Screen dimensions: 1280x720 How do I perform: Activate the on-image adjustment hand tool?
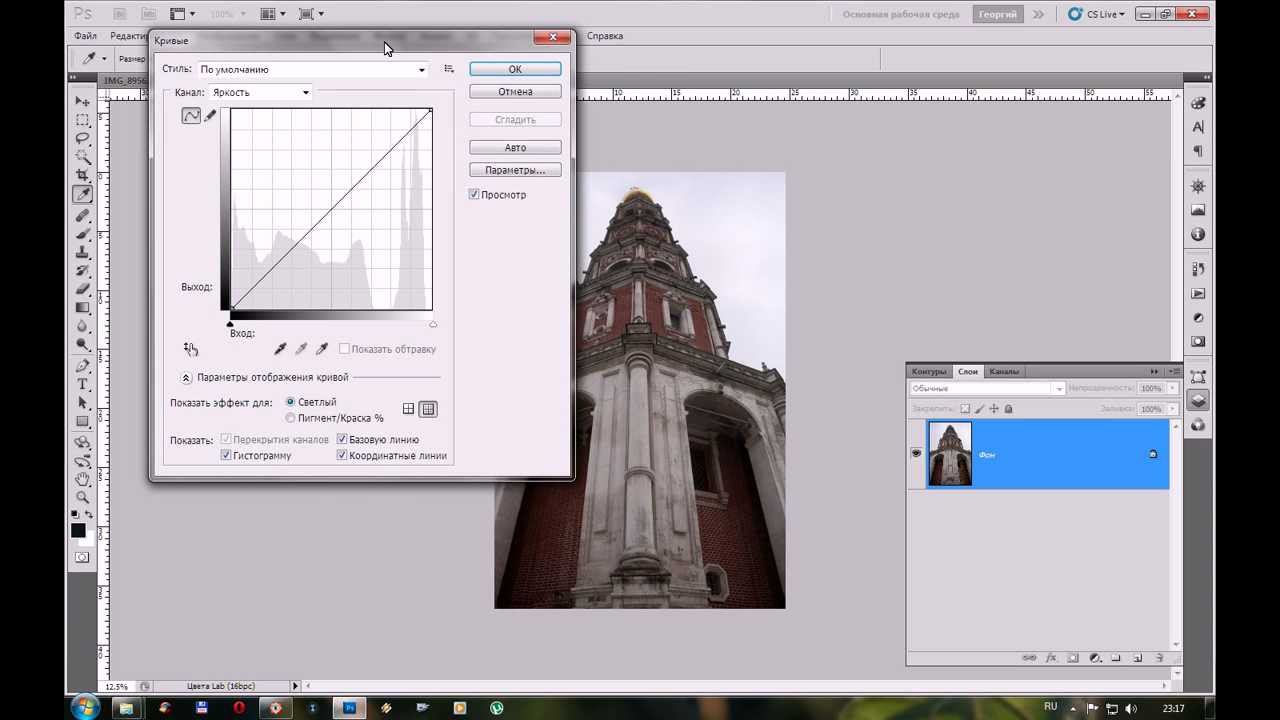click(x=190, y=349)
